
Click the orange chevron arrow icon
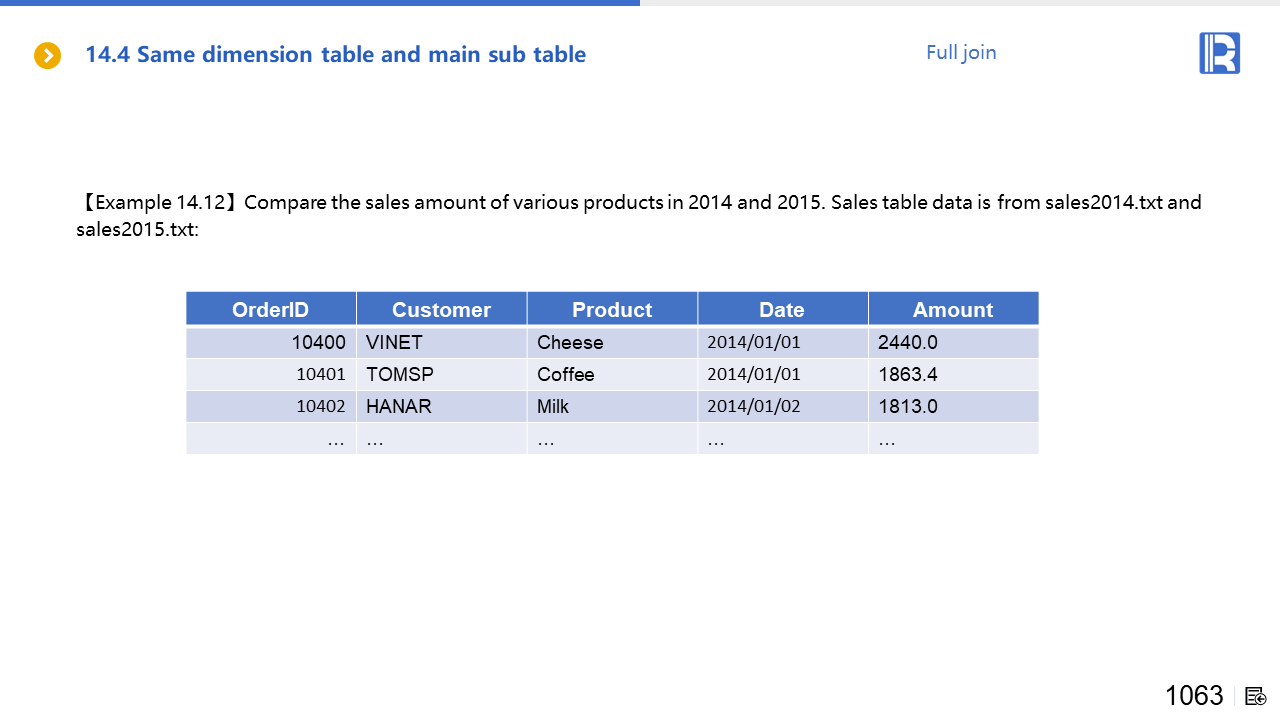pyautogui.click(x=47, y=56)
